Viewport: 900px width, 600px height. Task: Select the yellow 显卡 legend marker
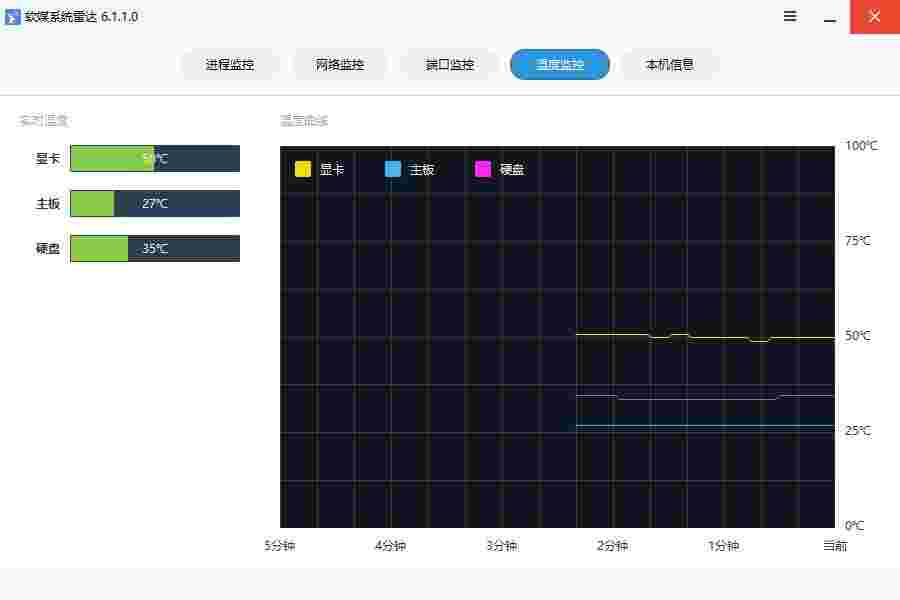point(302,169)
